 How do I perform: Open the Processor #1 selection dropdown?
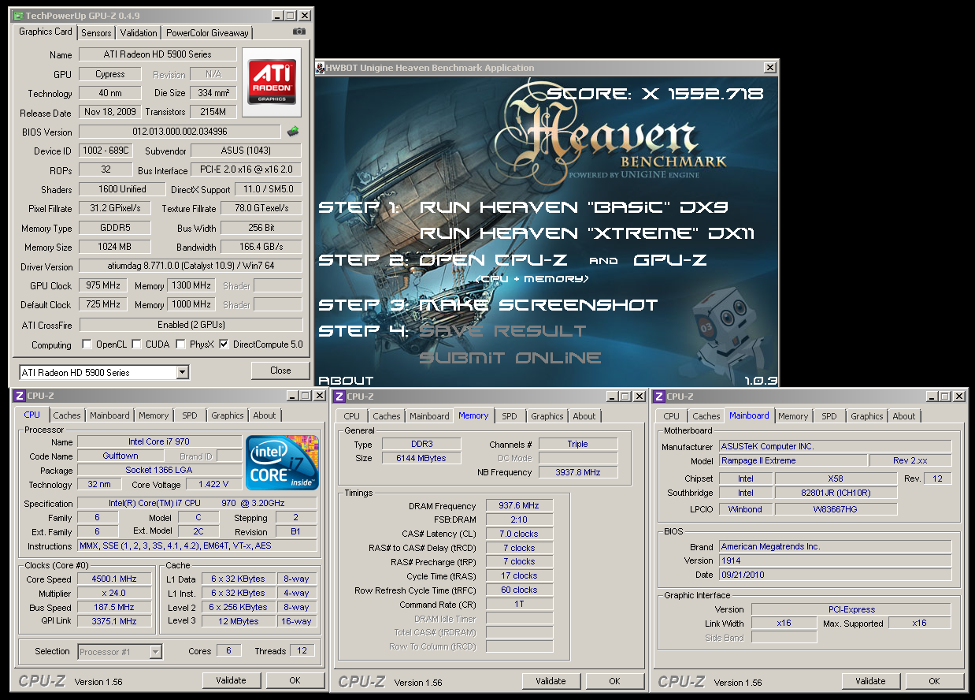(x=155, y=652)
